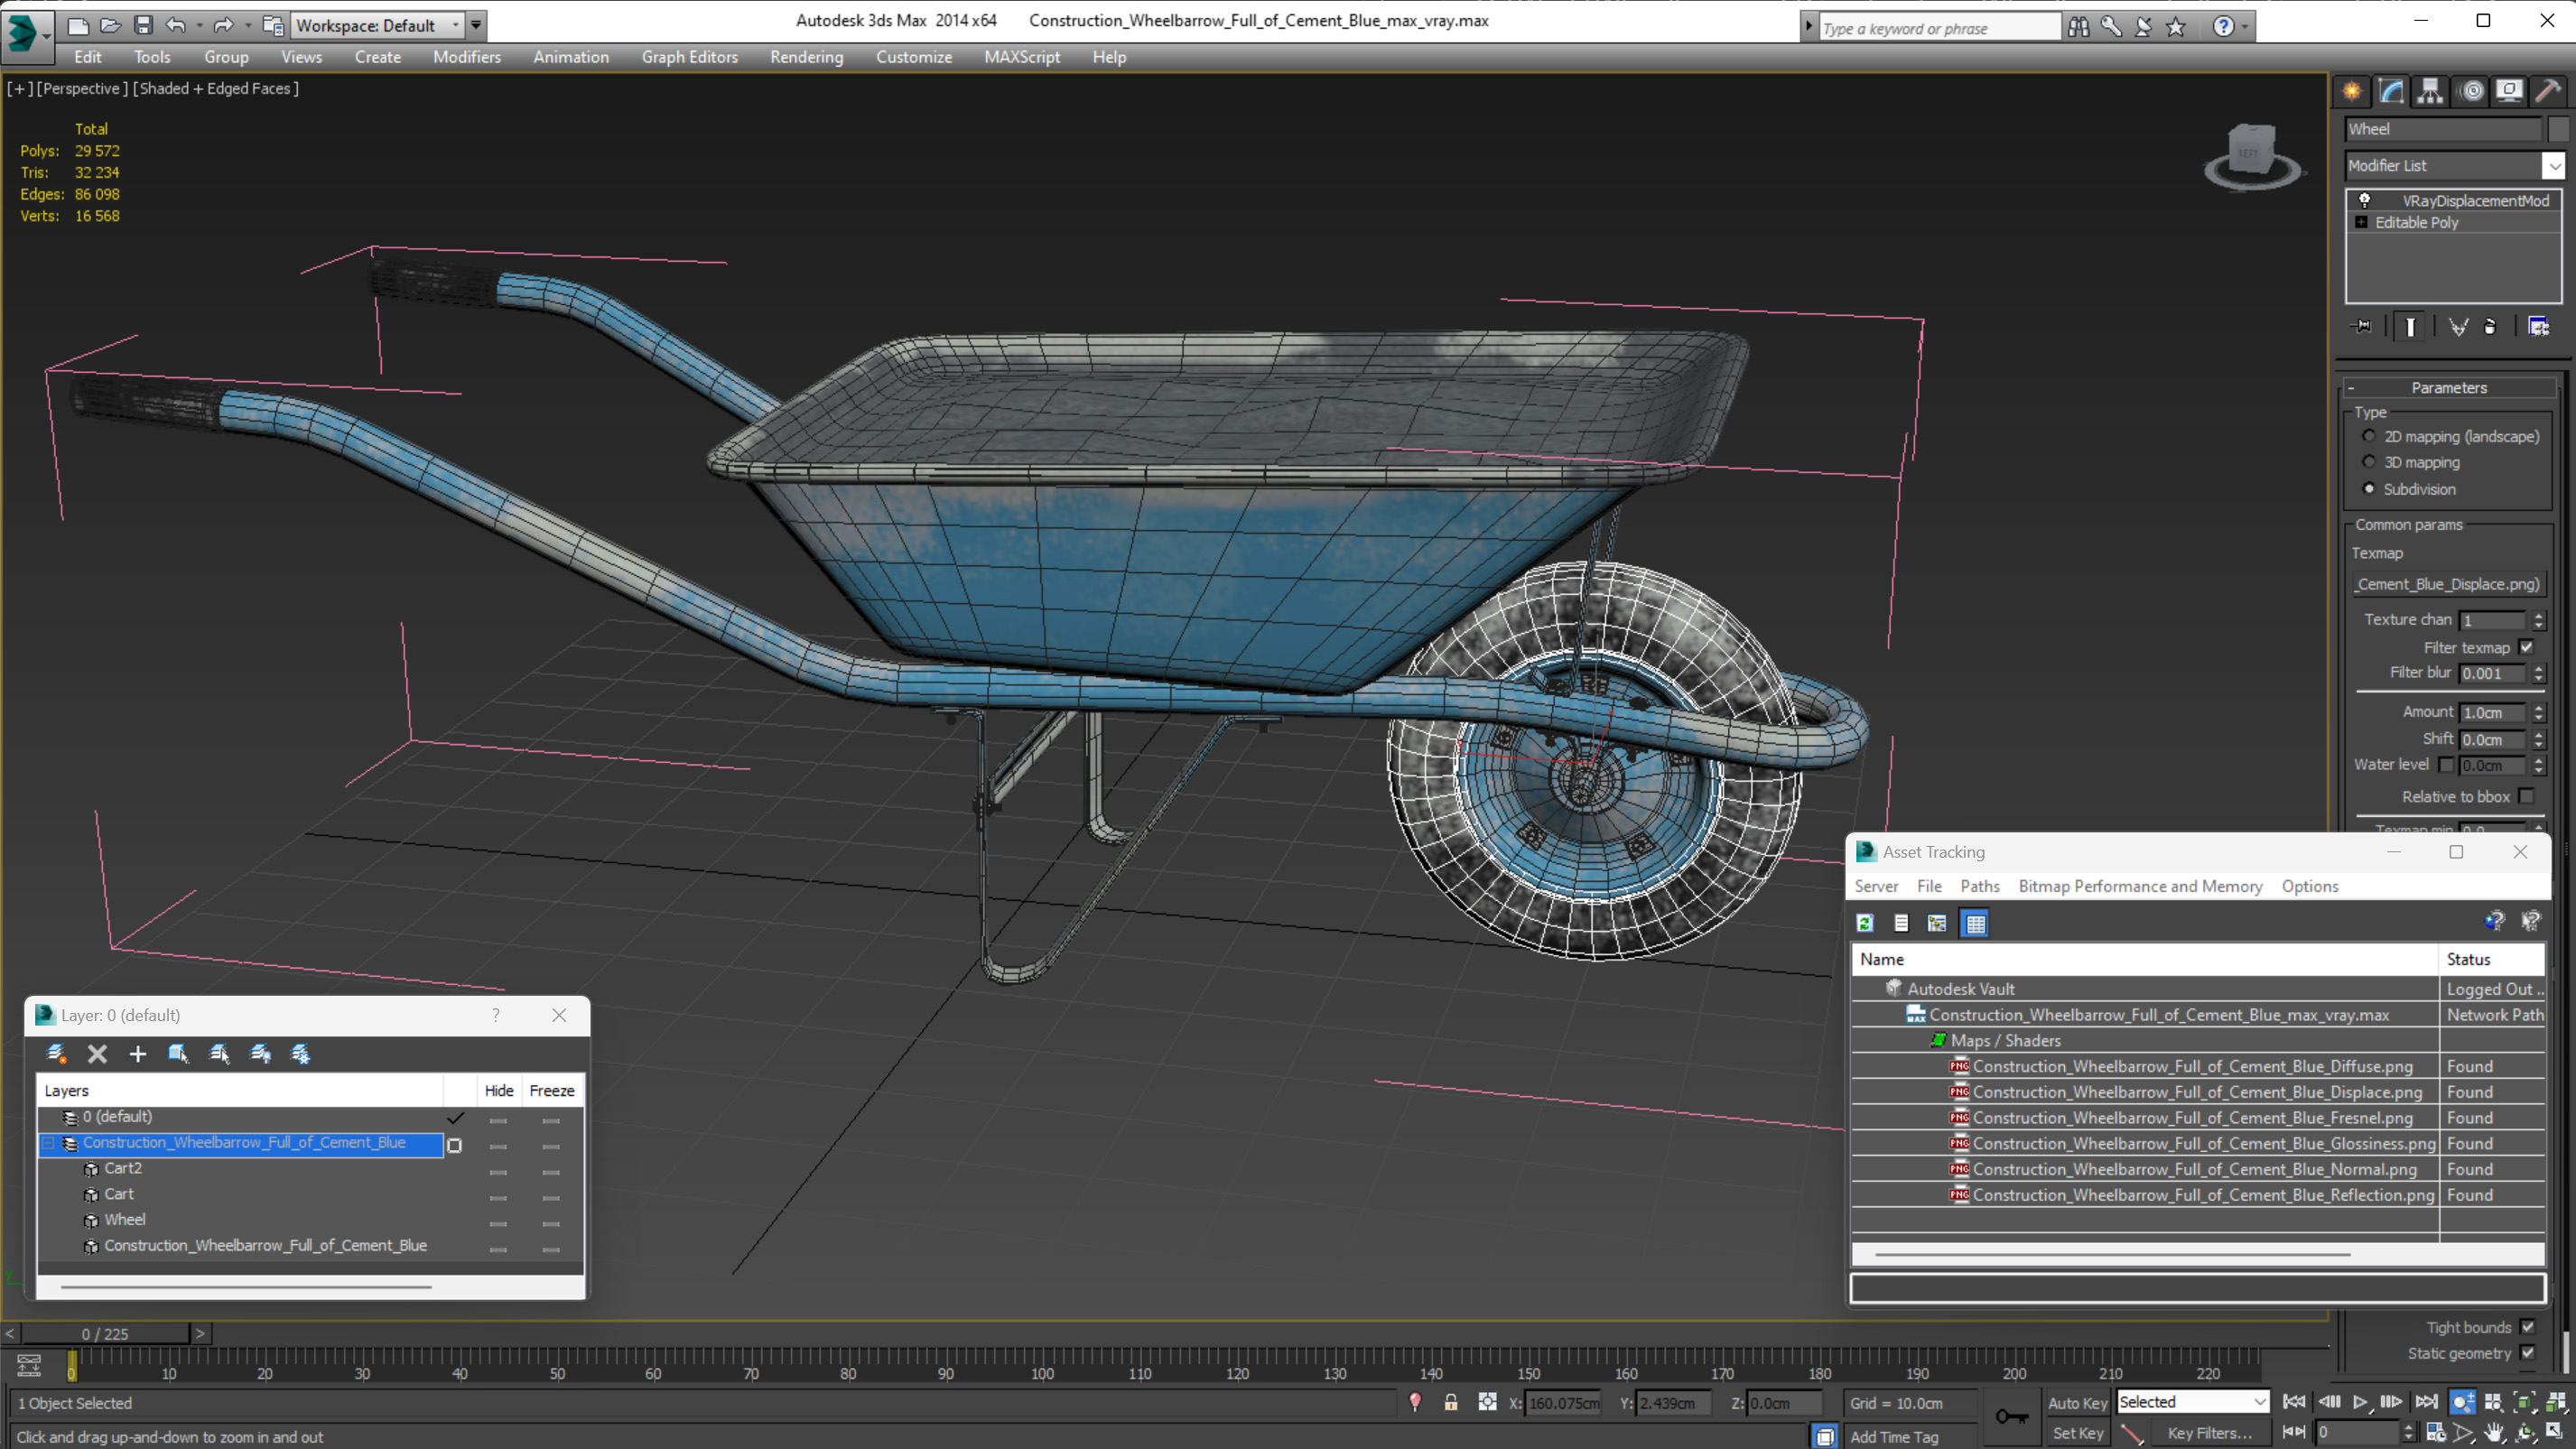
Task: Click Create New Layer icon in Layer dialog
Action: (57, 1053)
